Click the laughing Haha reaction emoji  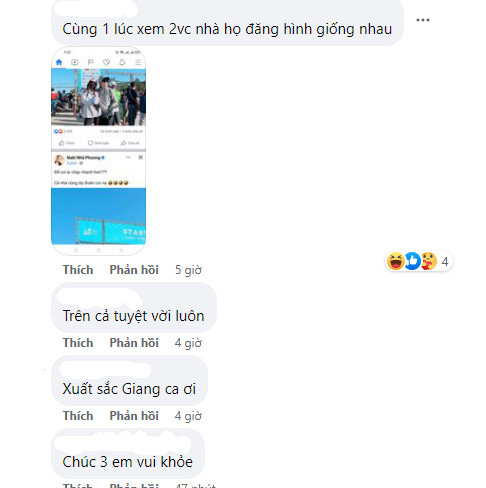pyautogui.click(x=396, y=261)
